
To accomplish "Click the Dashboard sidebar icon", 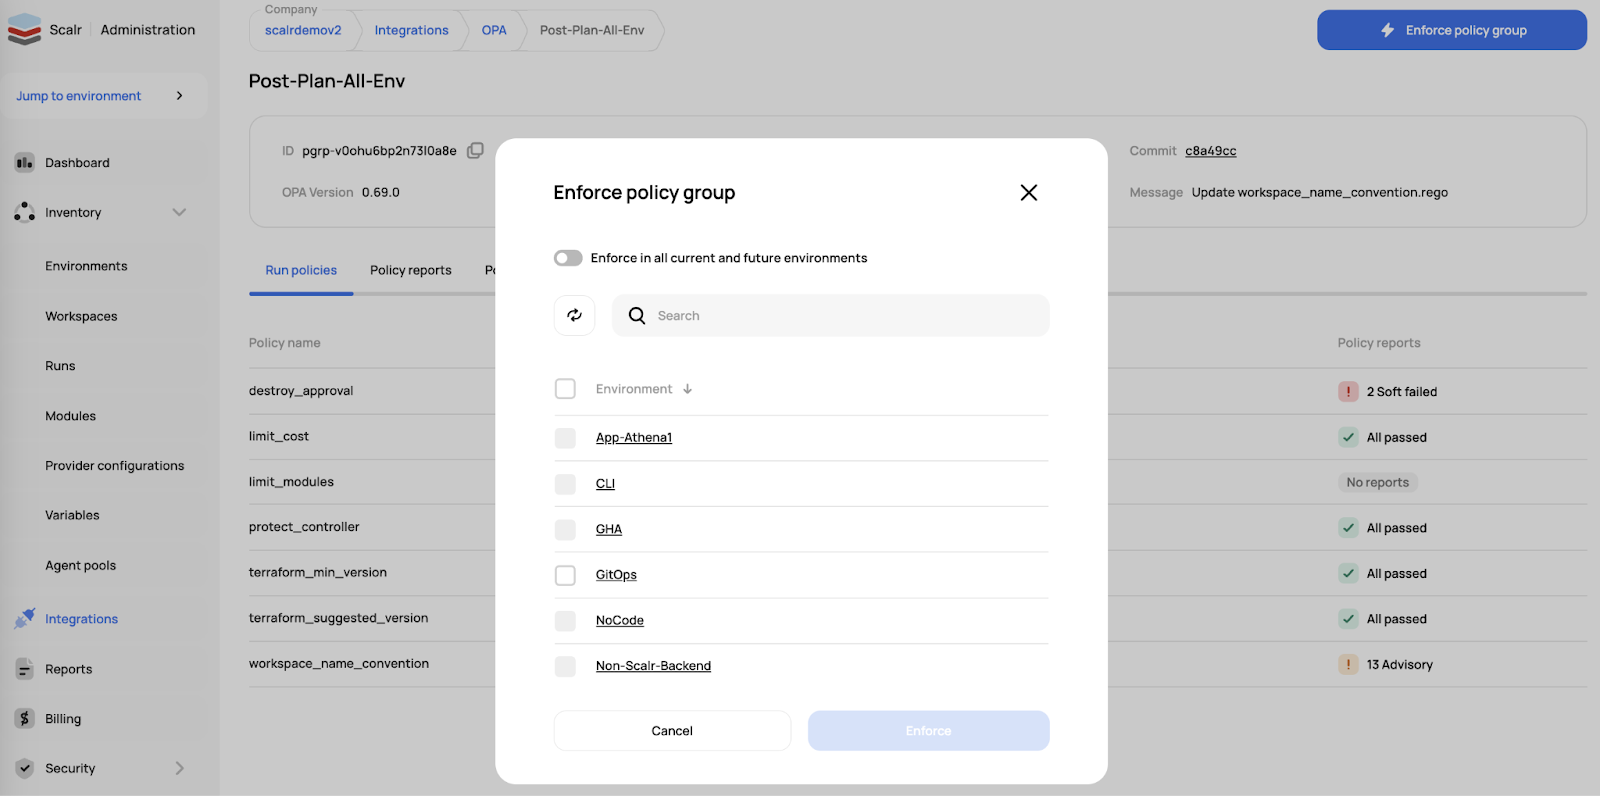I will pyautogui.click(x=24, y=163).
